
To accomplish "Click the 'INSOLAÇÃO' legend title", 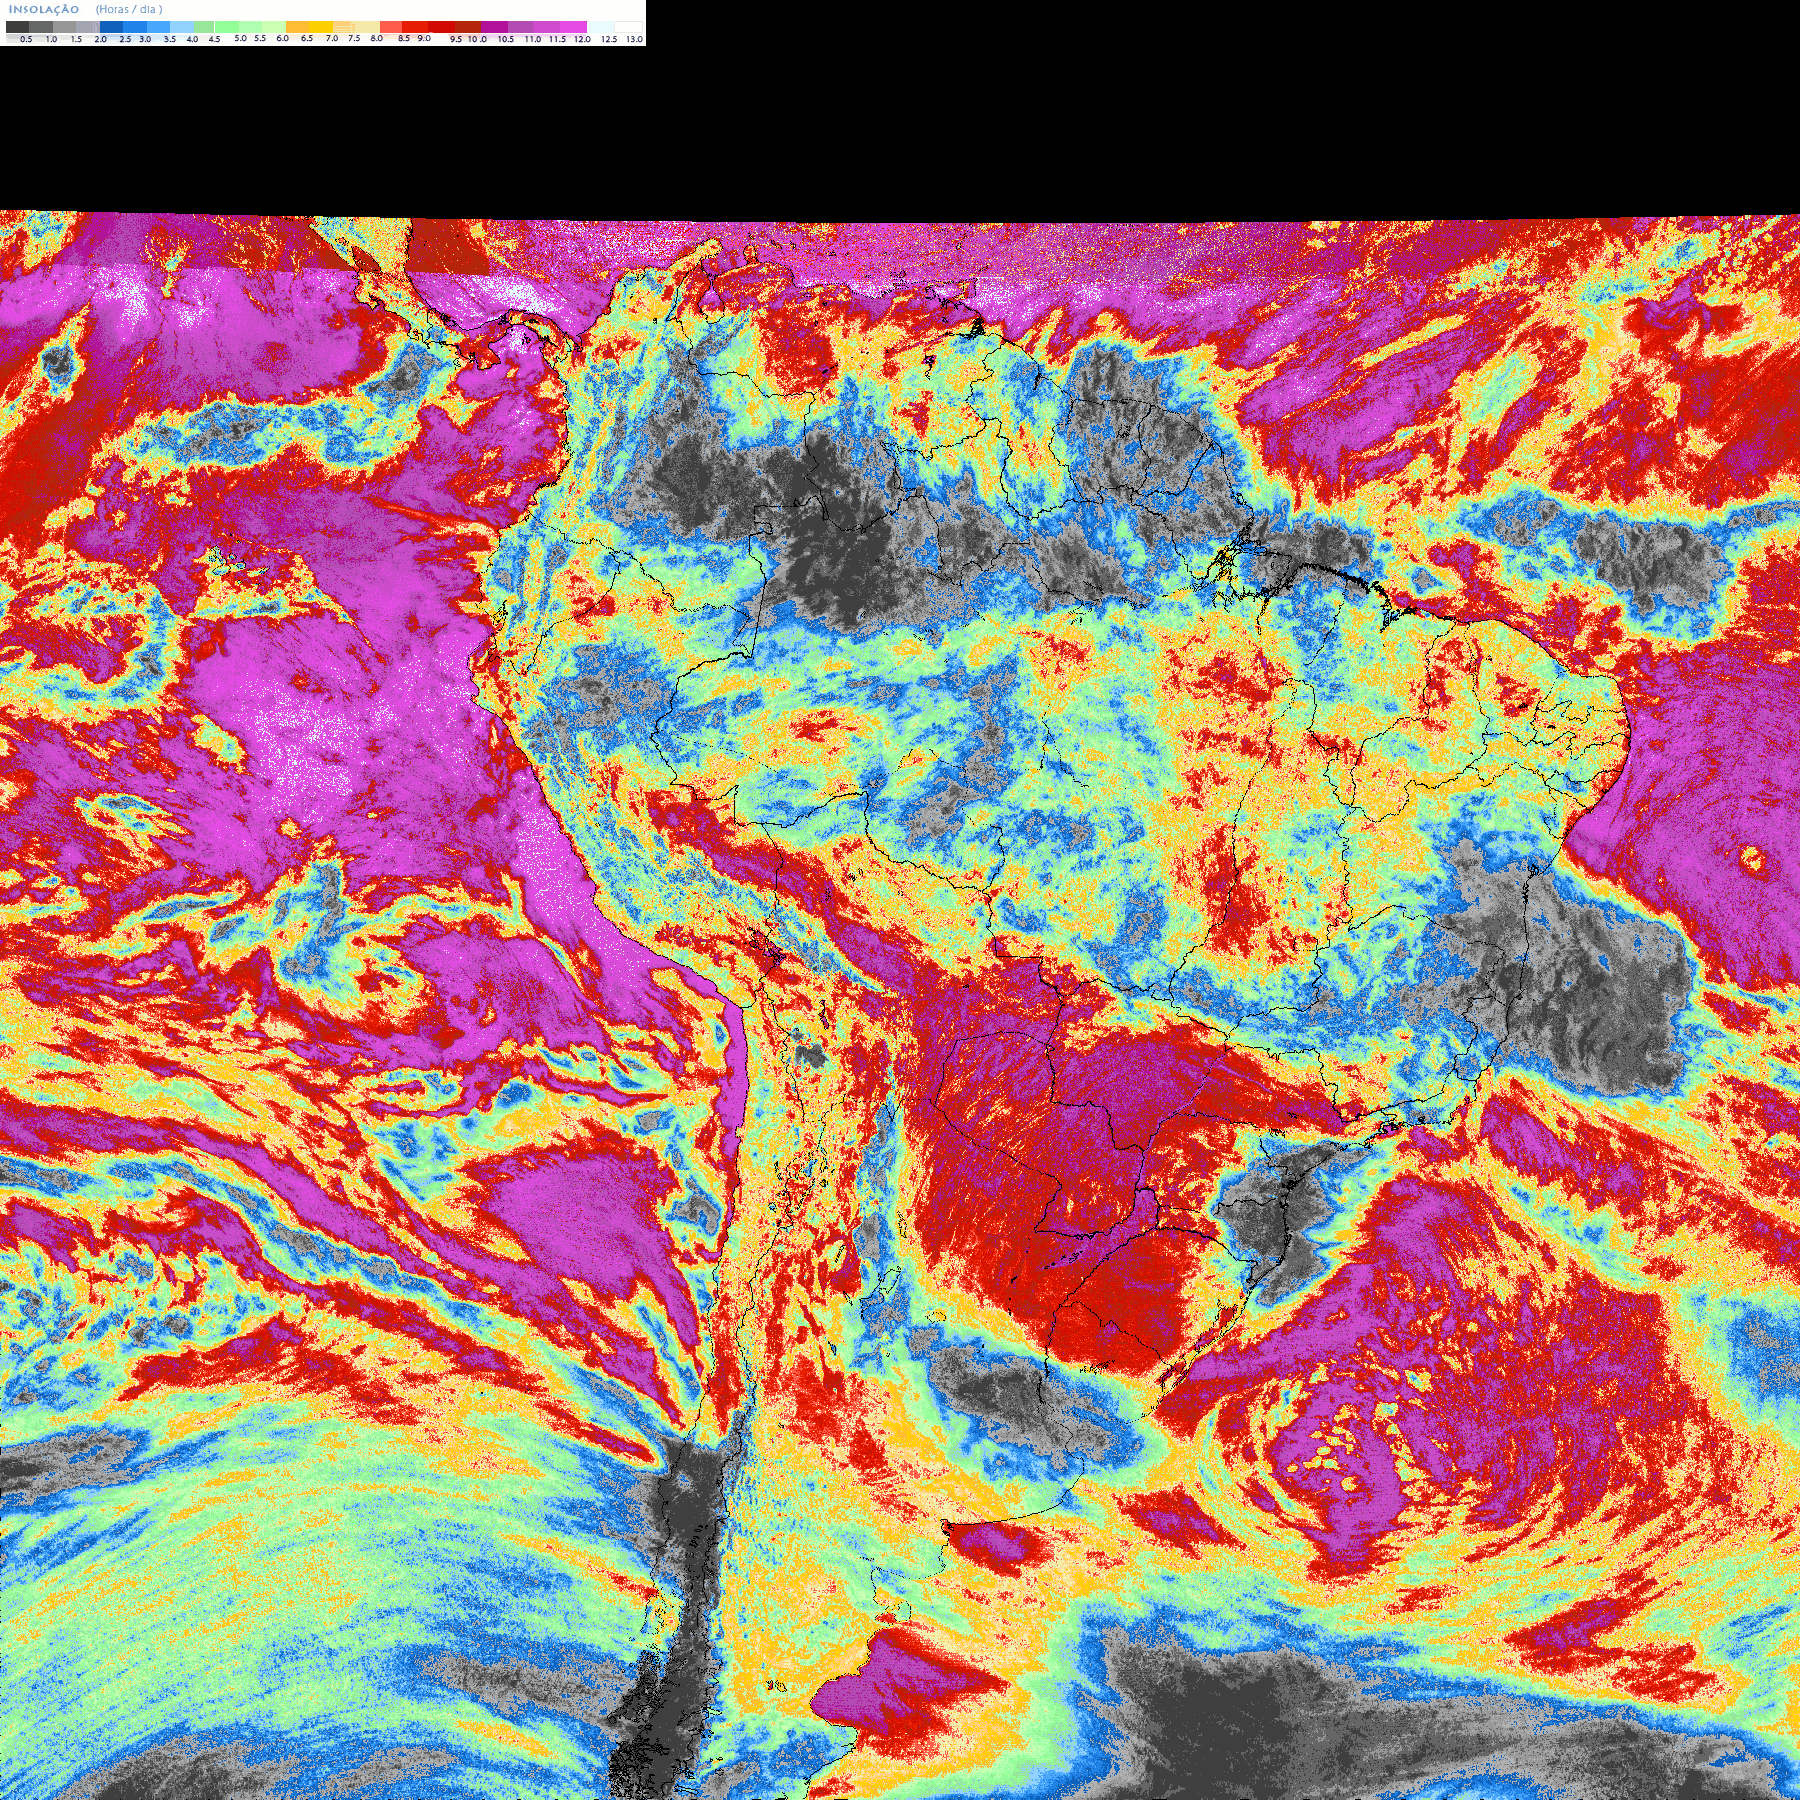I will (44, 9).
